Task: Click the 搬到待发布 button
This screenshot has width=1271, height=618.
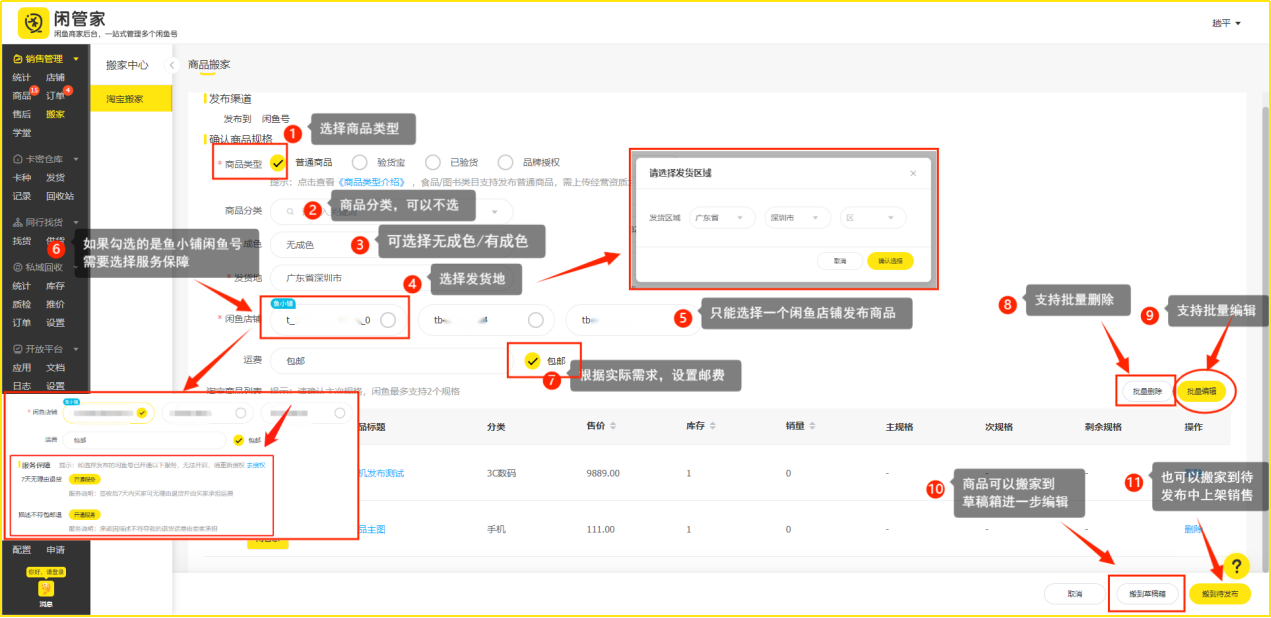Action: coord(1219,593)
